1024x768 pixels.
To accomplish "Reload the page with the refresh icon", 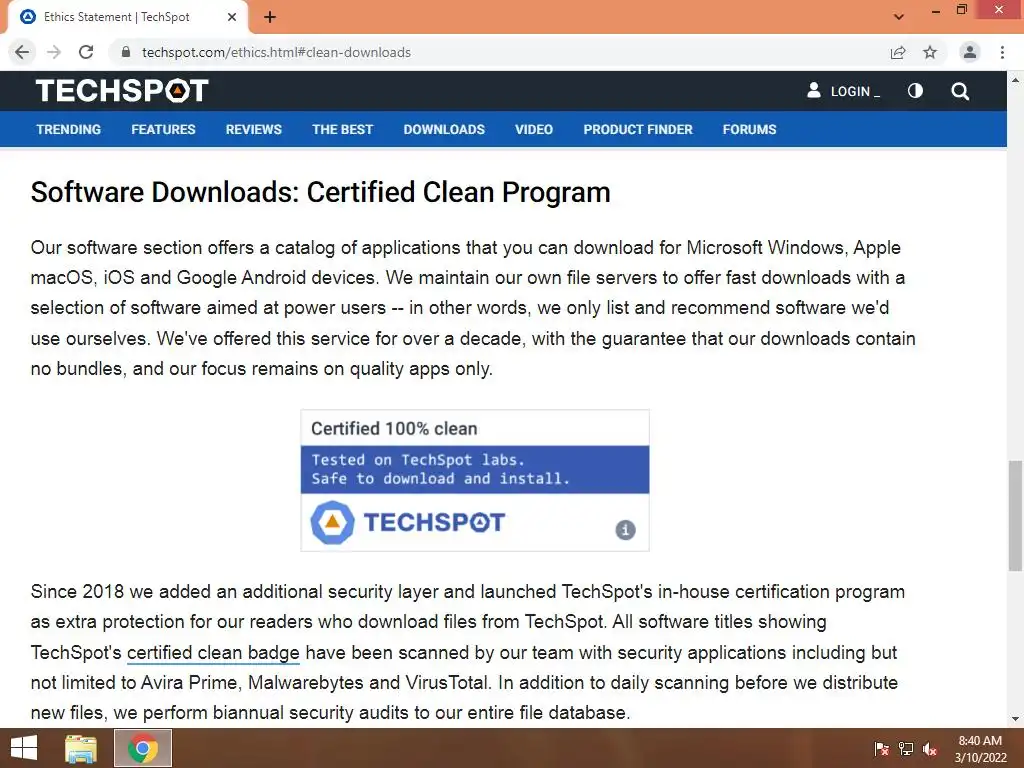I will (86, 52).
